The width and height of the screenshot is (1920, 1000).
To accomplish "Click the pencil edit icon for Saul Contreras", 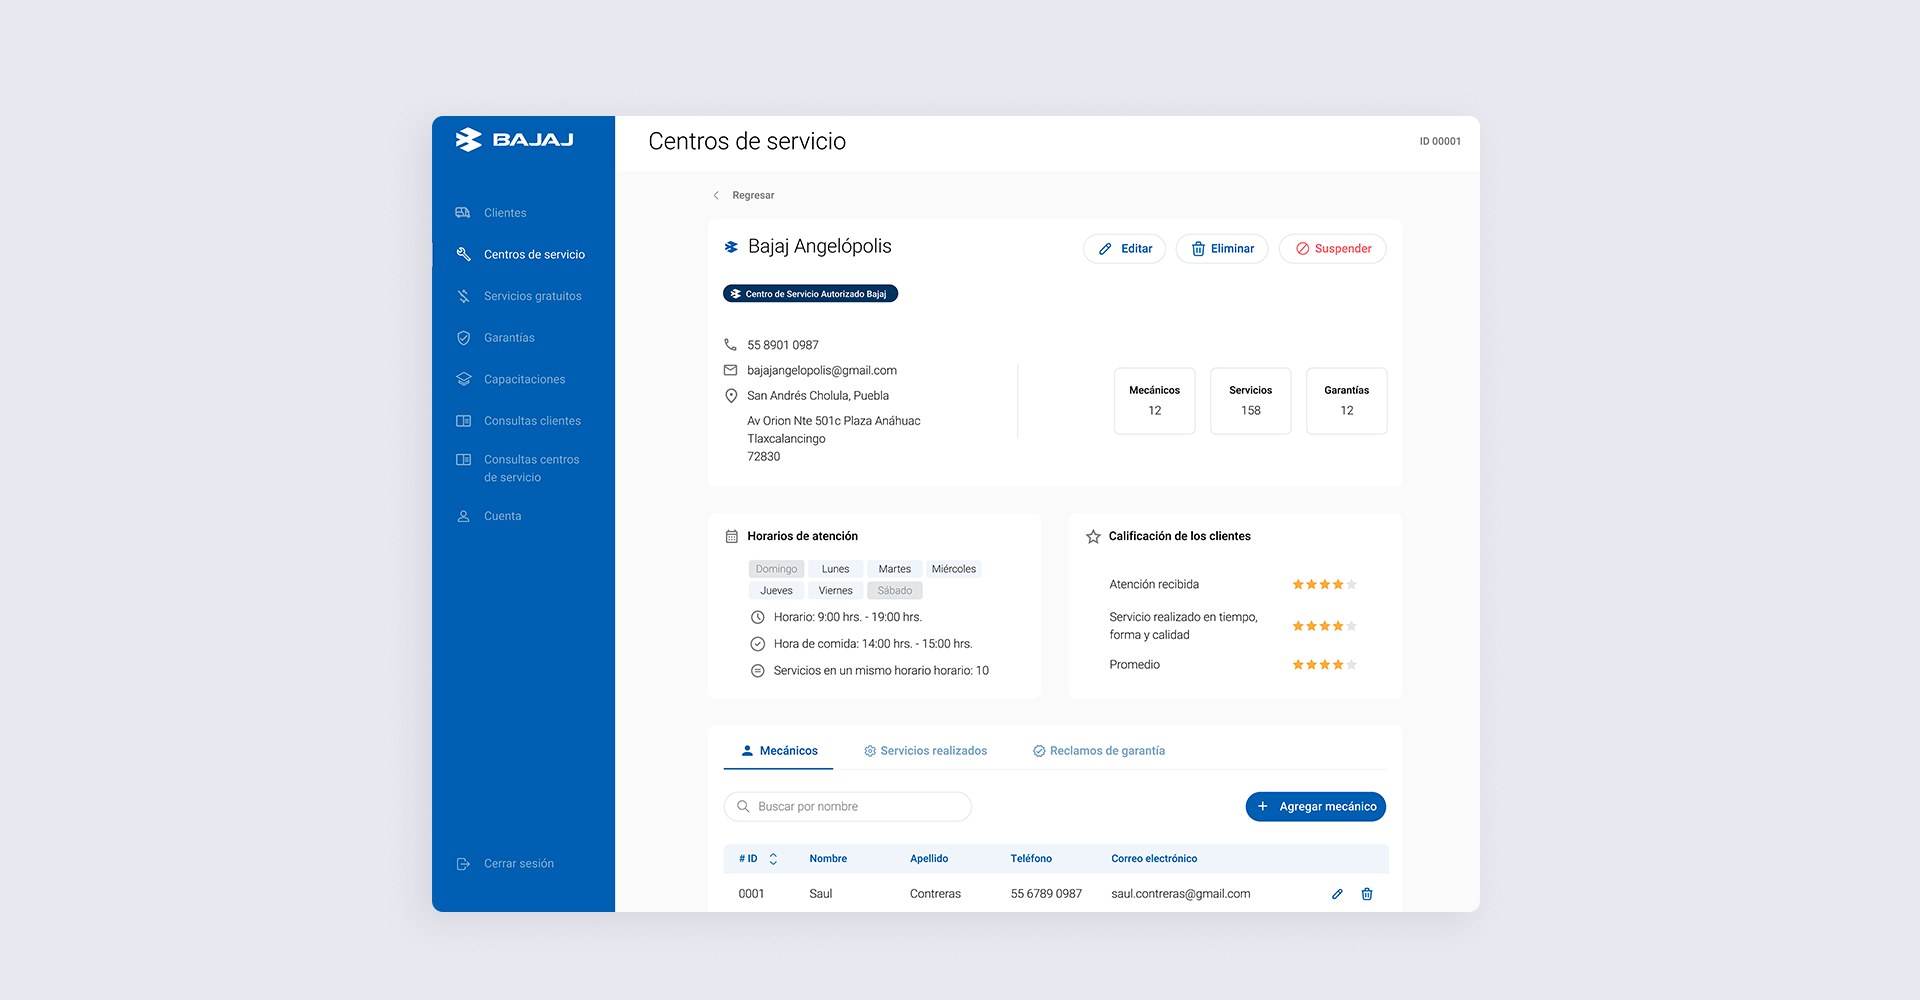I will pos(1337,894).
